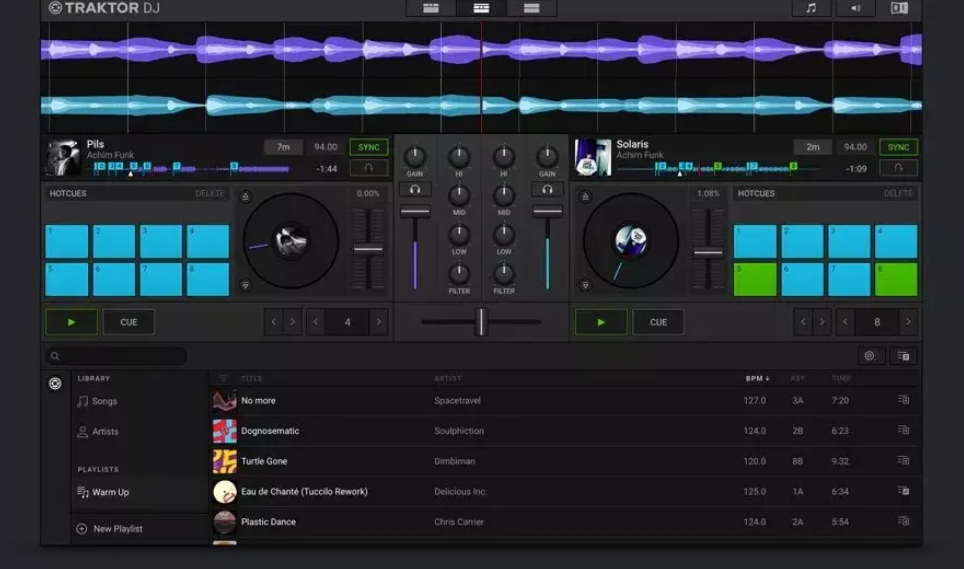This screenshot has height=569, width=964.
Task: Open the Warm Up playlist
Action: click(x=103, y=492)
